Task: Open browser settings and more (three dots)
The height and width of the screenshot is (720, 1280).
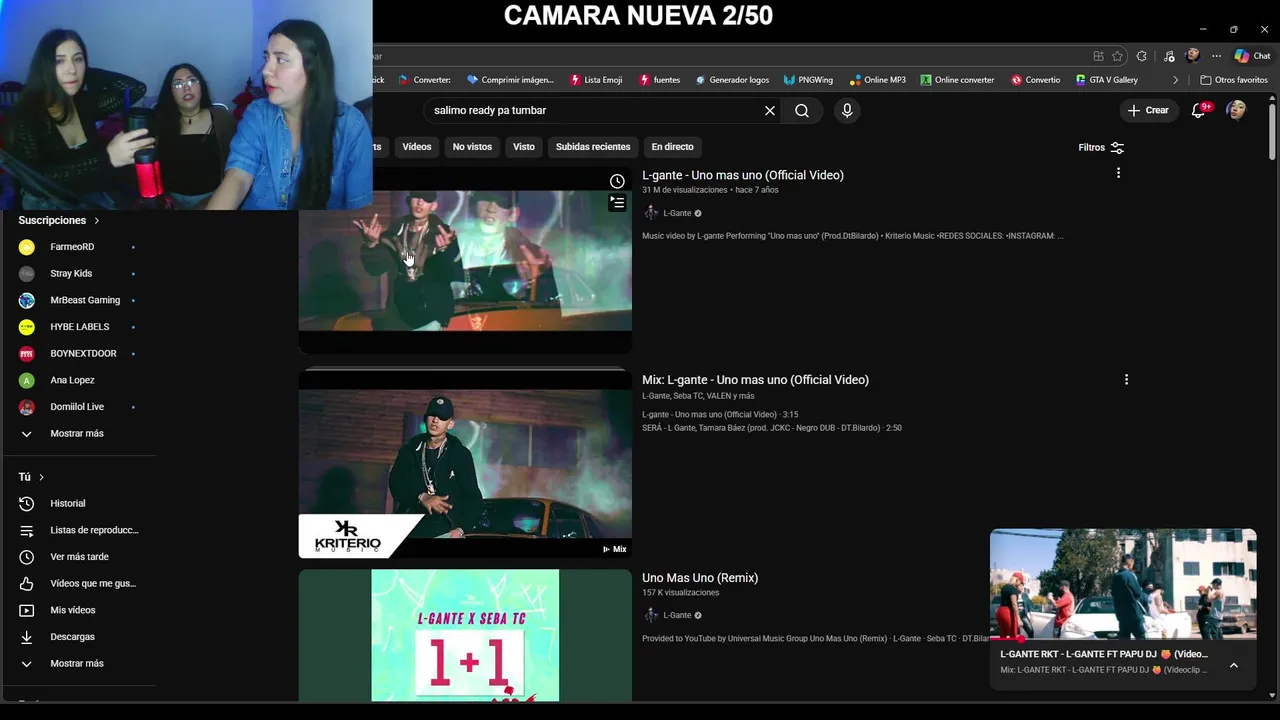Action: point(1216,56)
